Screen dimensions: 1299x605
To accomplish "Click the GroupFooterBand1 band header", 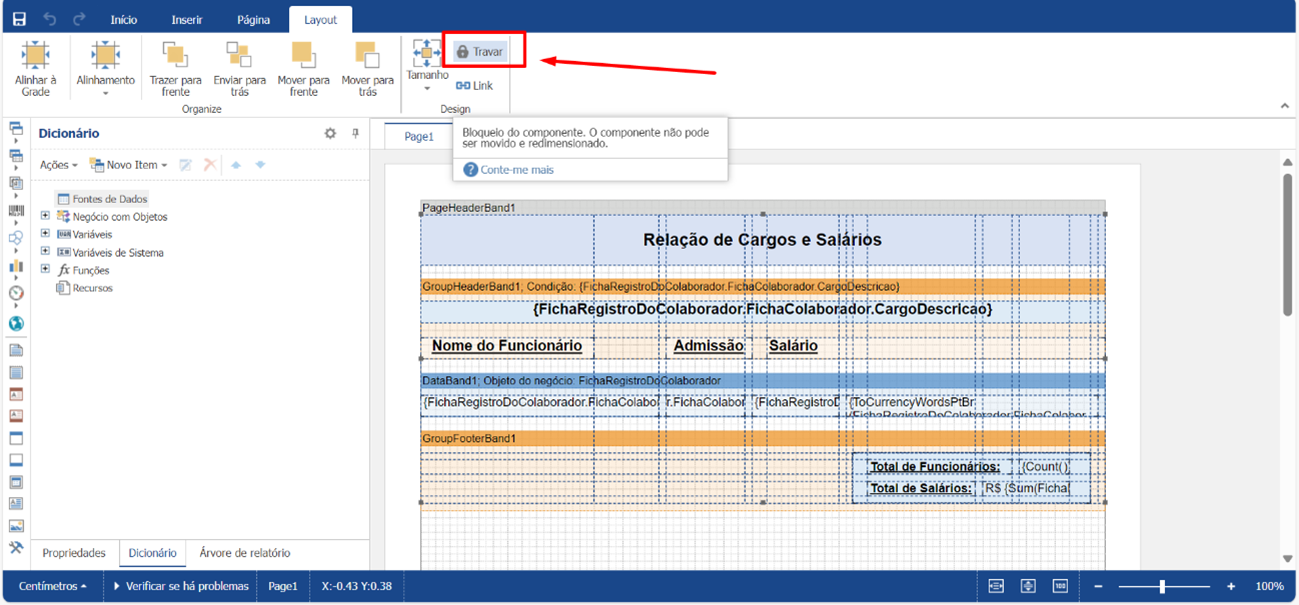I will (763, 438).
